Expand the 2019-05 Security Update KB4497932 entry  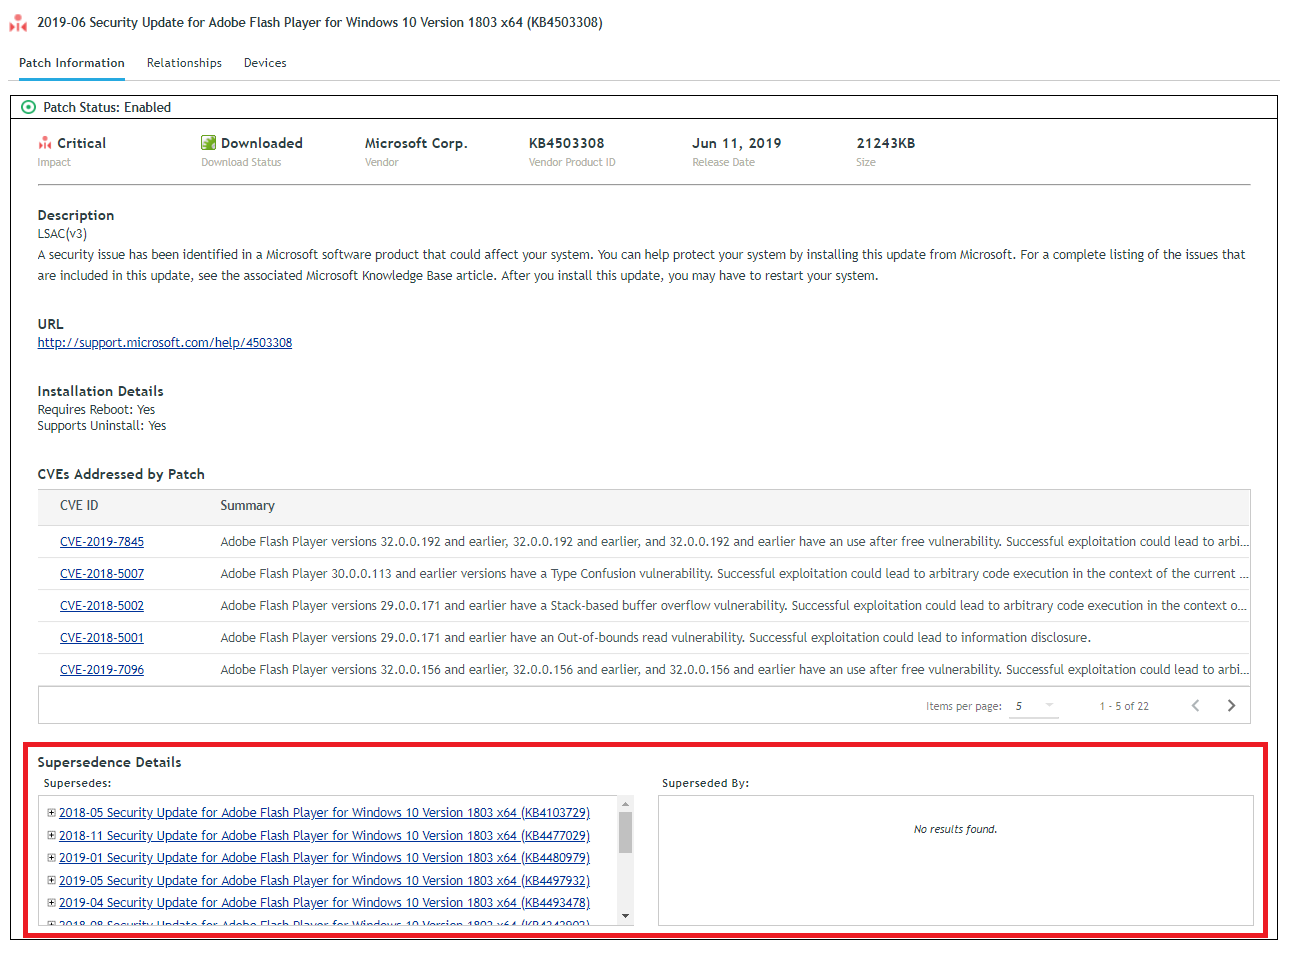click(x=51, y=880)
